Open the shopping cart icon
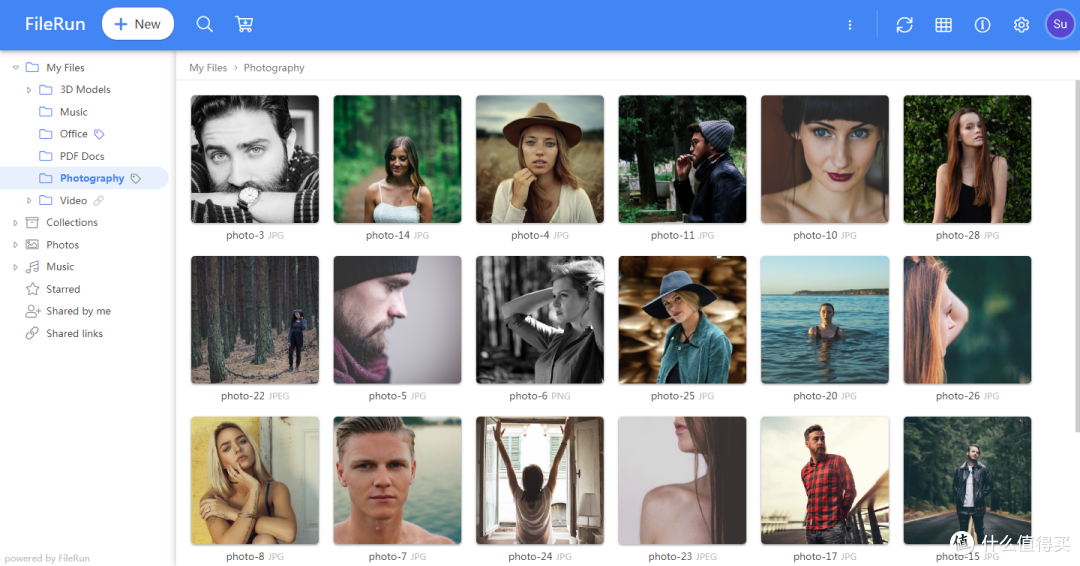The width and height of the screenshot is (1080, 566). (244, 24)
